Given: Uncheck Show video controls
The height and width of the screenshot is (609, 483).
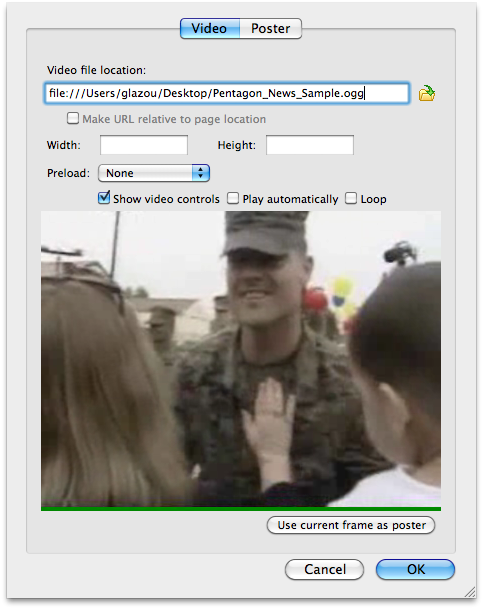Looking at the screenshot, I should [x=104, y=198].
